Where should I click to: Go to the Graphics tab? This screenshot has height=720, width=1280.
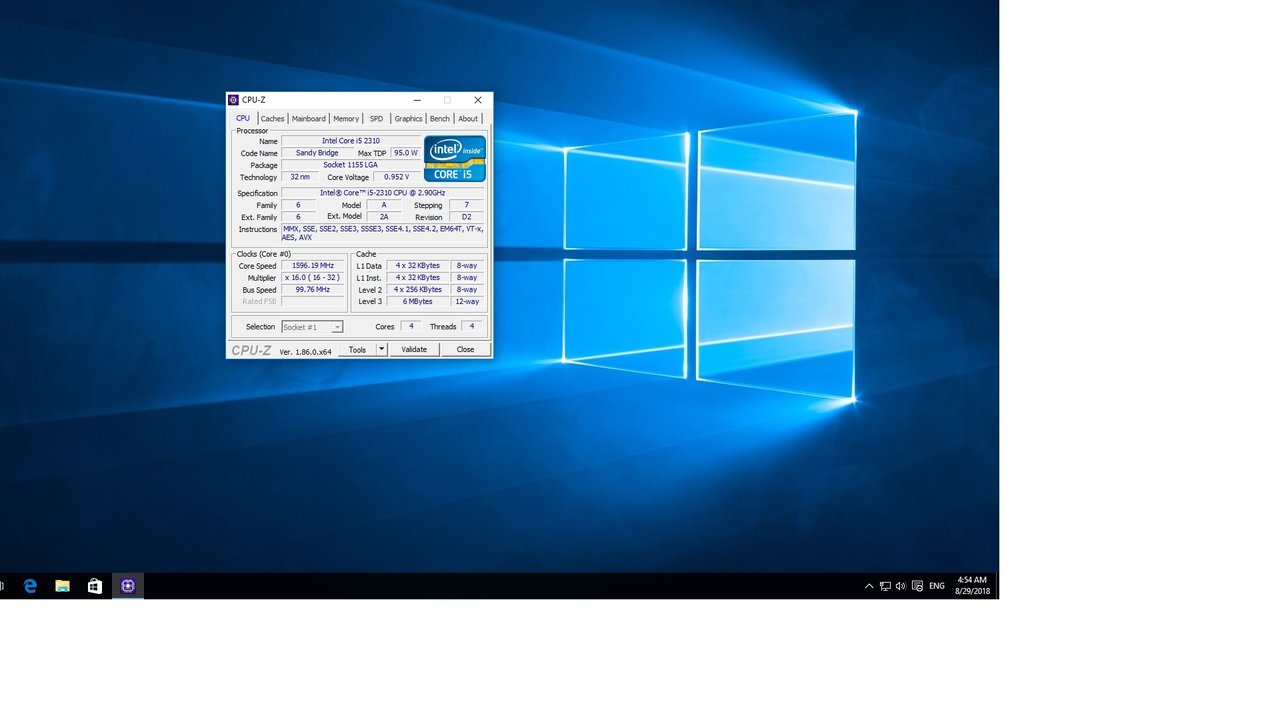click(x=408, y=119)
